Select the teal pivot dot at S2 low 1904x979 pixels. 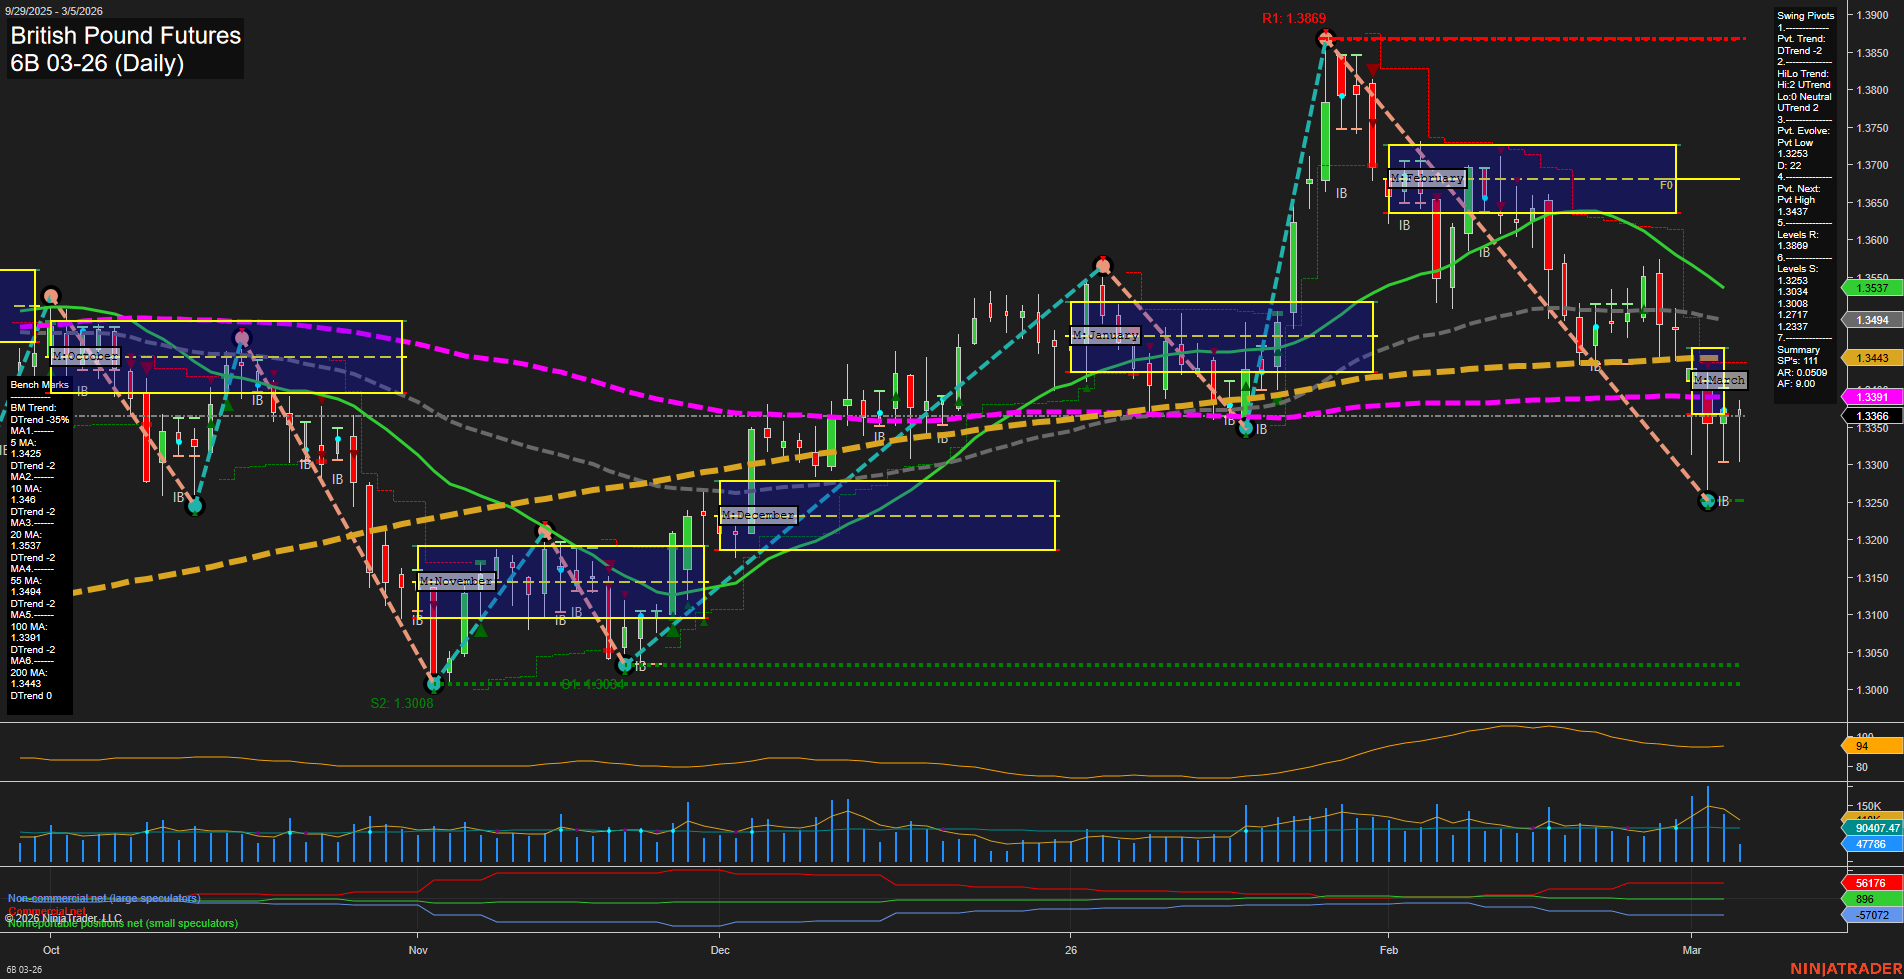[x=433, y=684]
